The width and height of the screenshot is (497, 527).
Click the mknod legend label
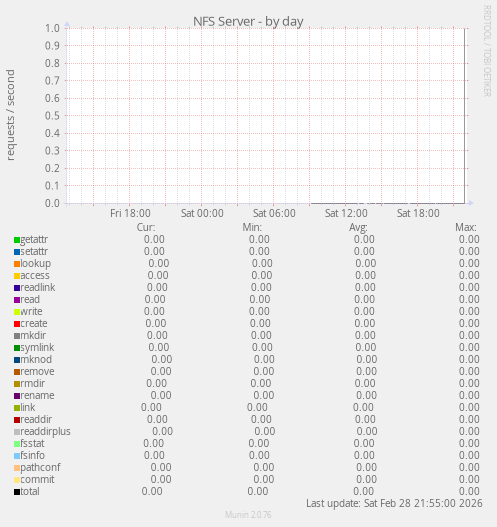(x=36, y=360)
